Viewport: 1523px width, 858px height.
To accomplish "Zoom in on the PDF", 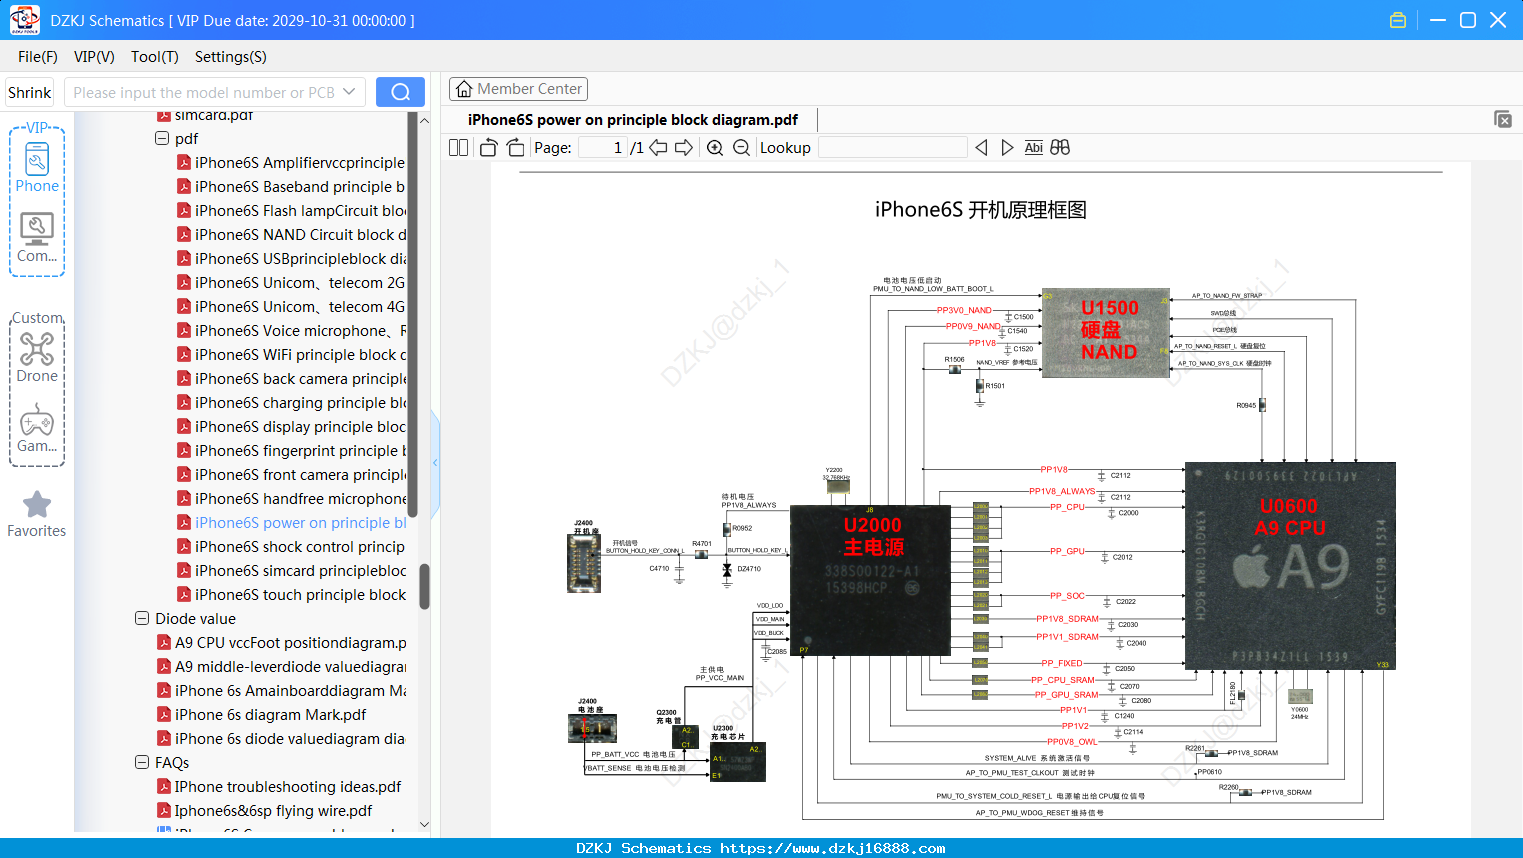I will 715,148.
